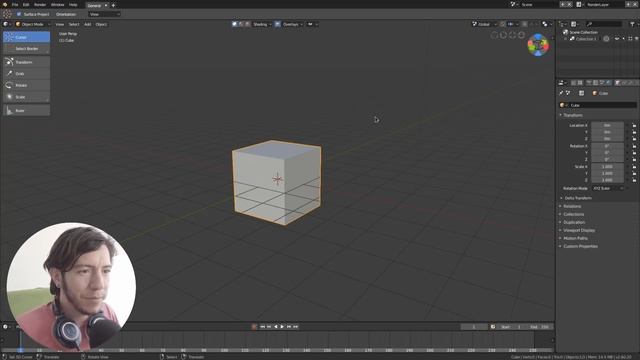Open the viewport Add menu
Image resolution: width=640 pixels, height=360 pixels.
coord(87,24)
